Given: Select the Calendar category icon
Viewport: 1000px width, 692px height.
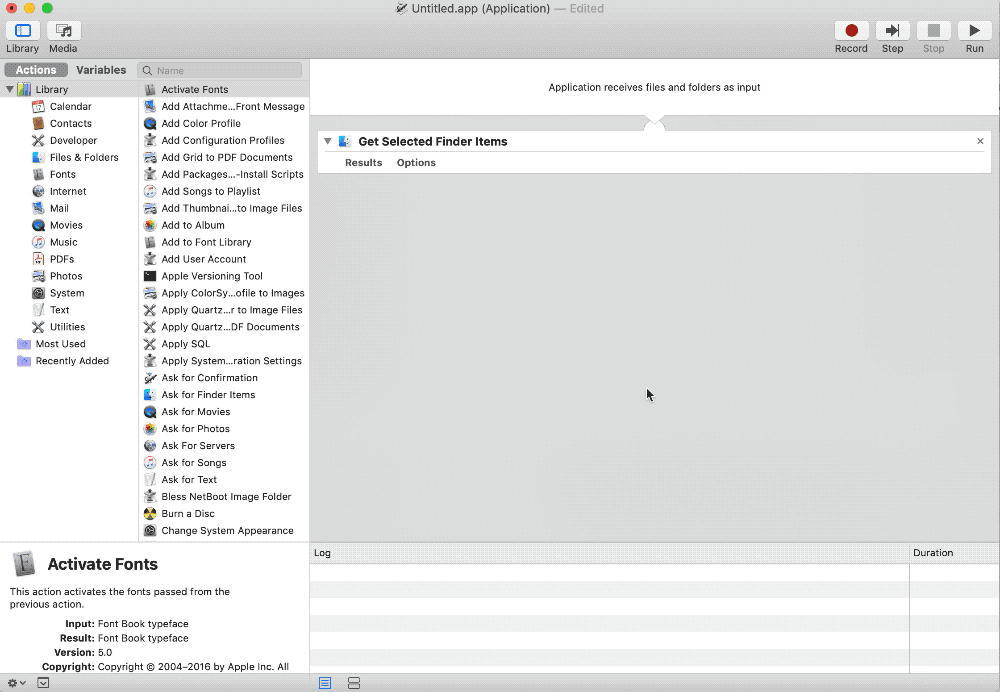Looking at the screenshot, I should point(38,107).
